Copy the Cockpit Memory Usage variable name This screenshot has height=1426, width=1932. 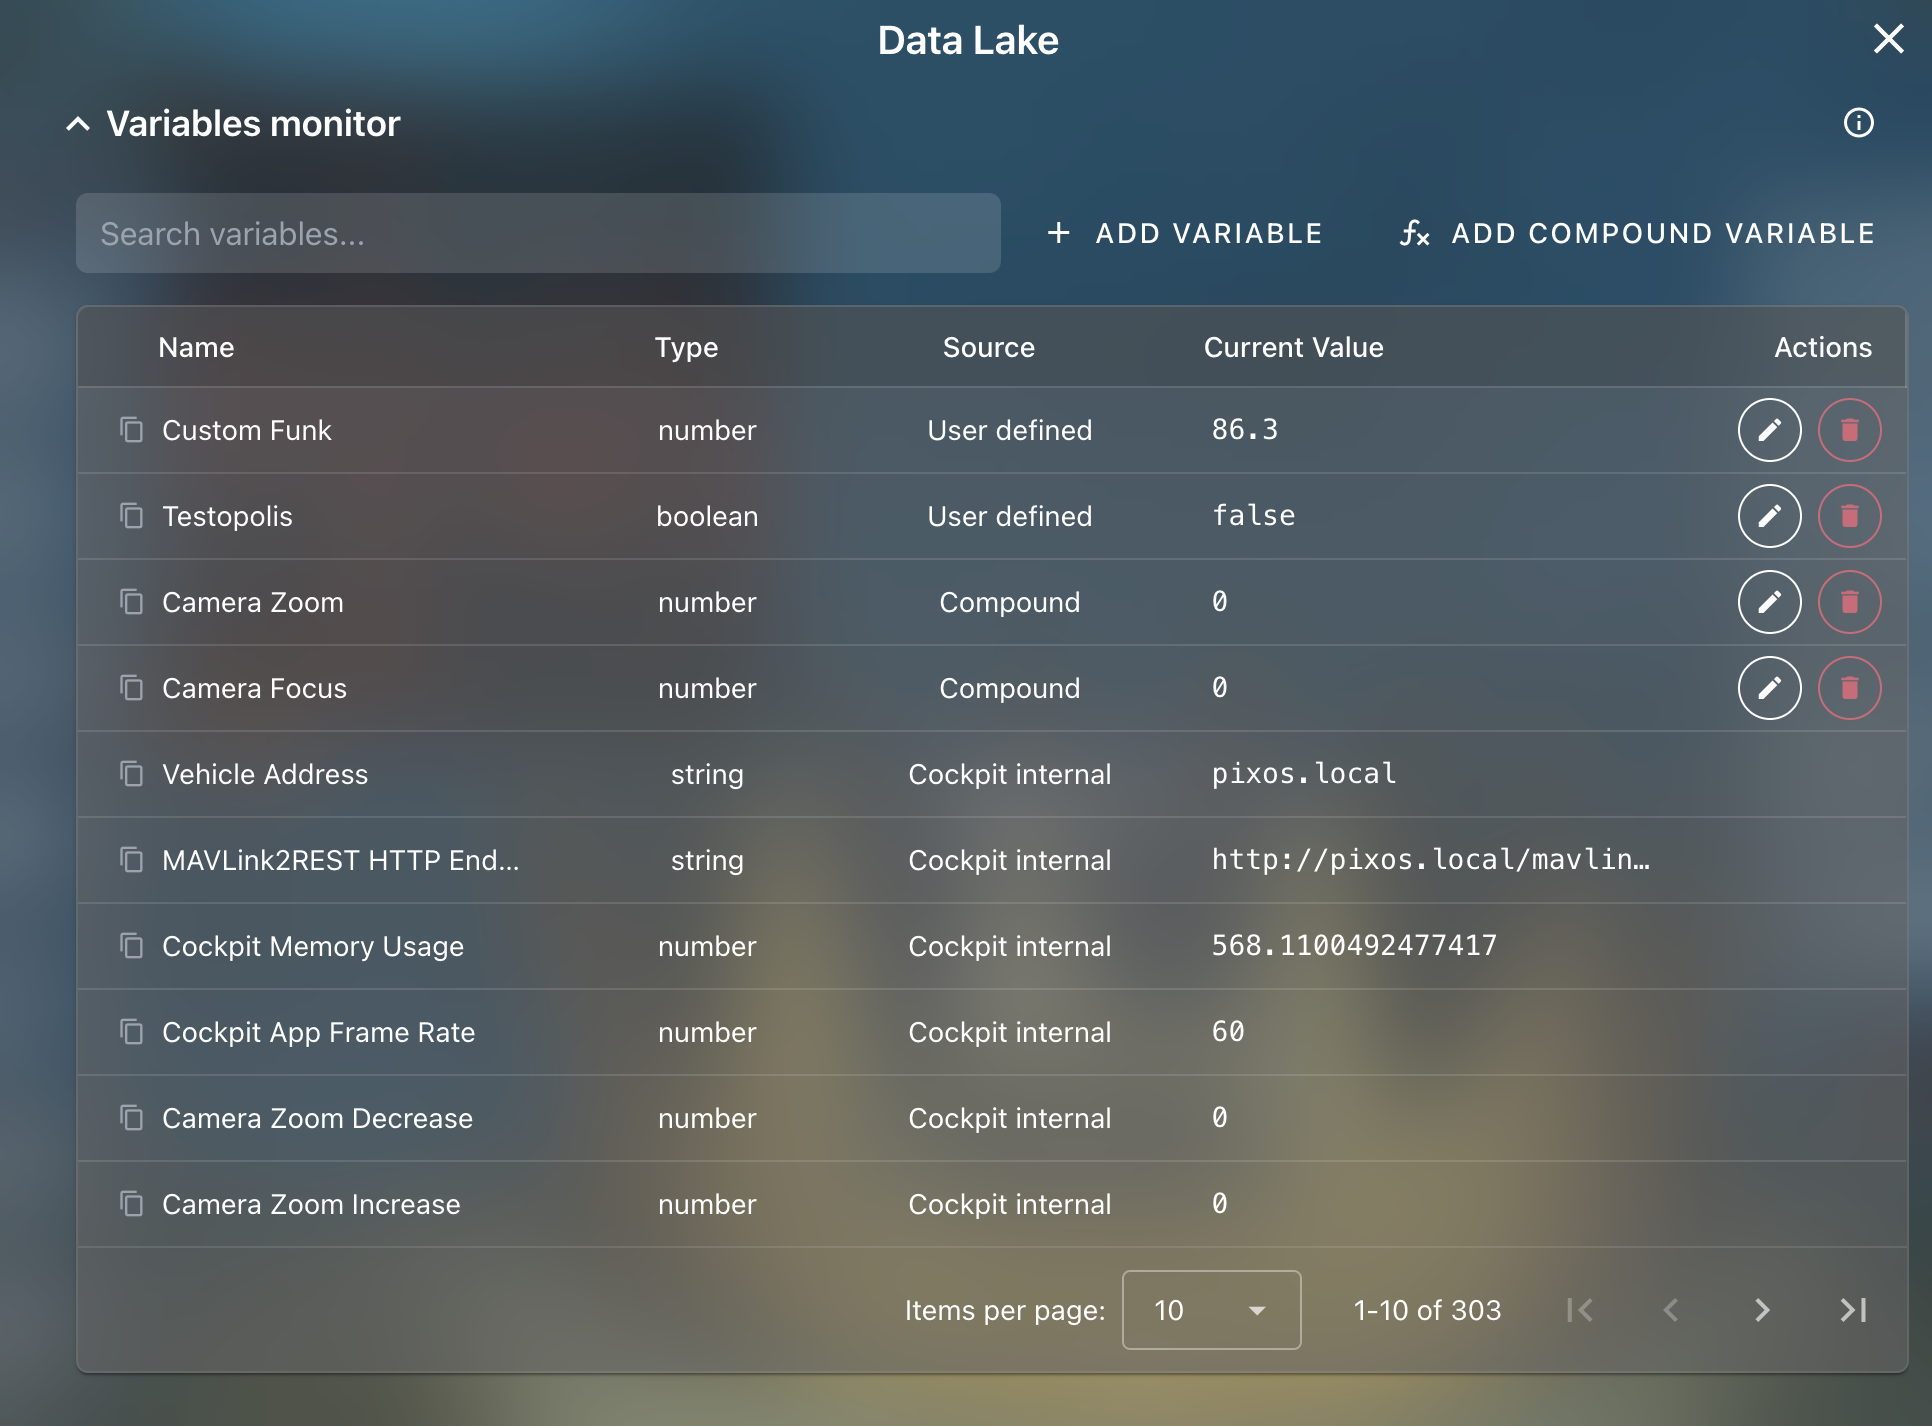132,946
